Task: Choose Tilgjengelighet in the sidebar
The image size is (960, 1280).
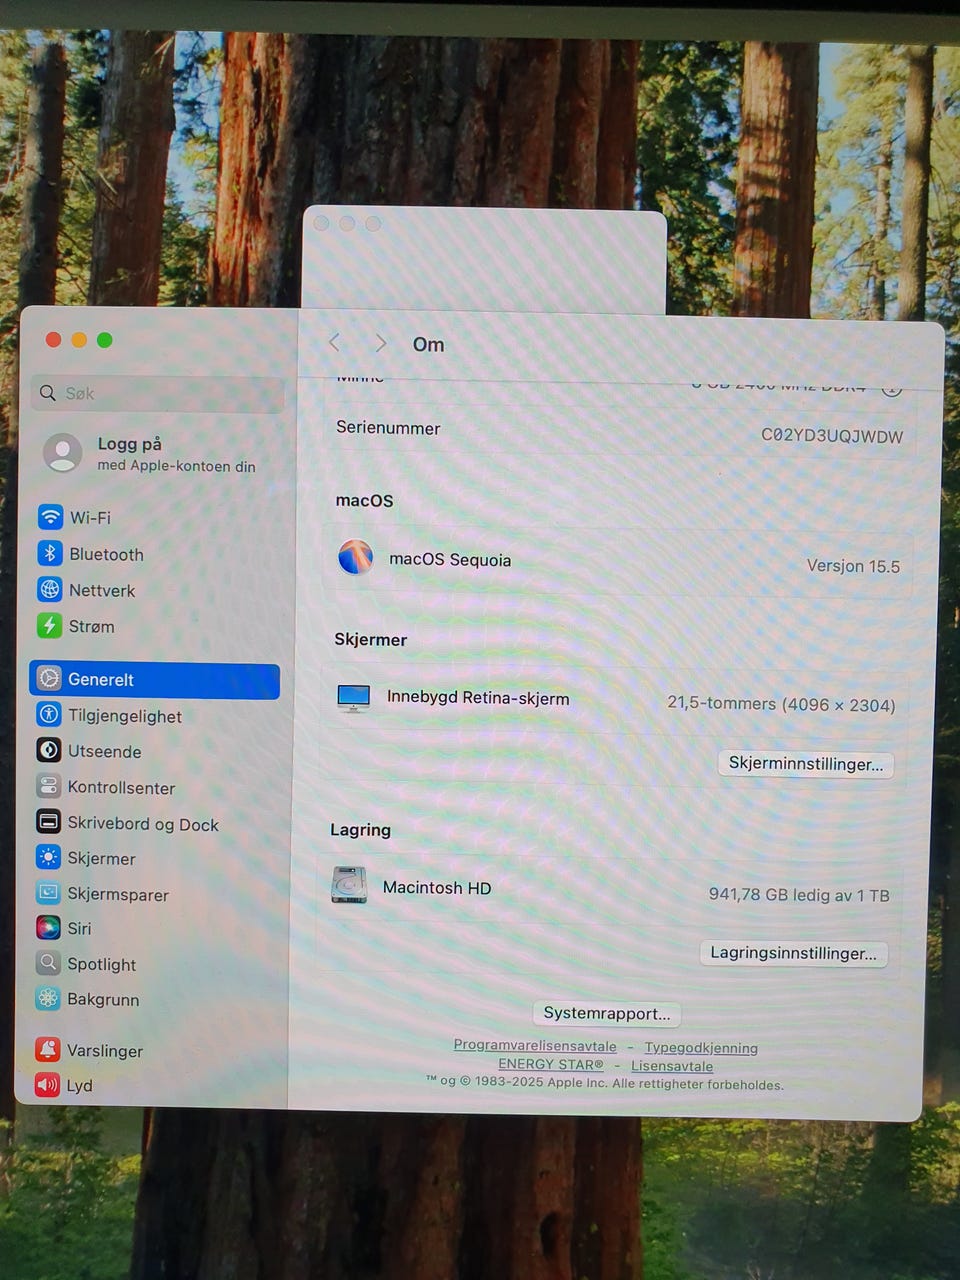Action: 125,716
